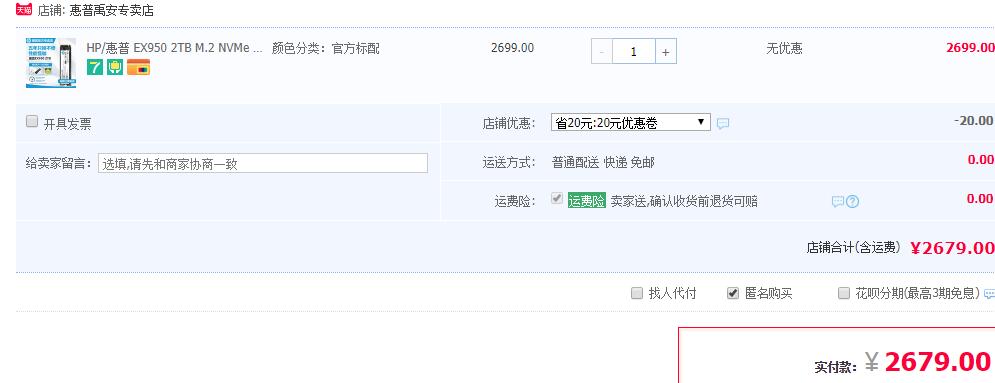Open the HP/惠普 EX950 2TB product title
This screenshot has height=383, width=995.
tap(175, 48)
